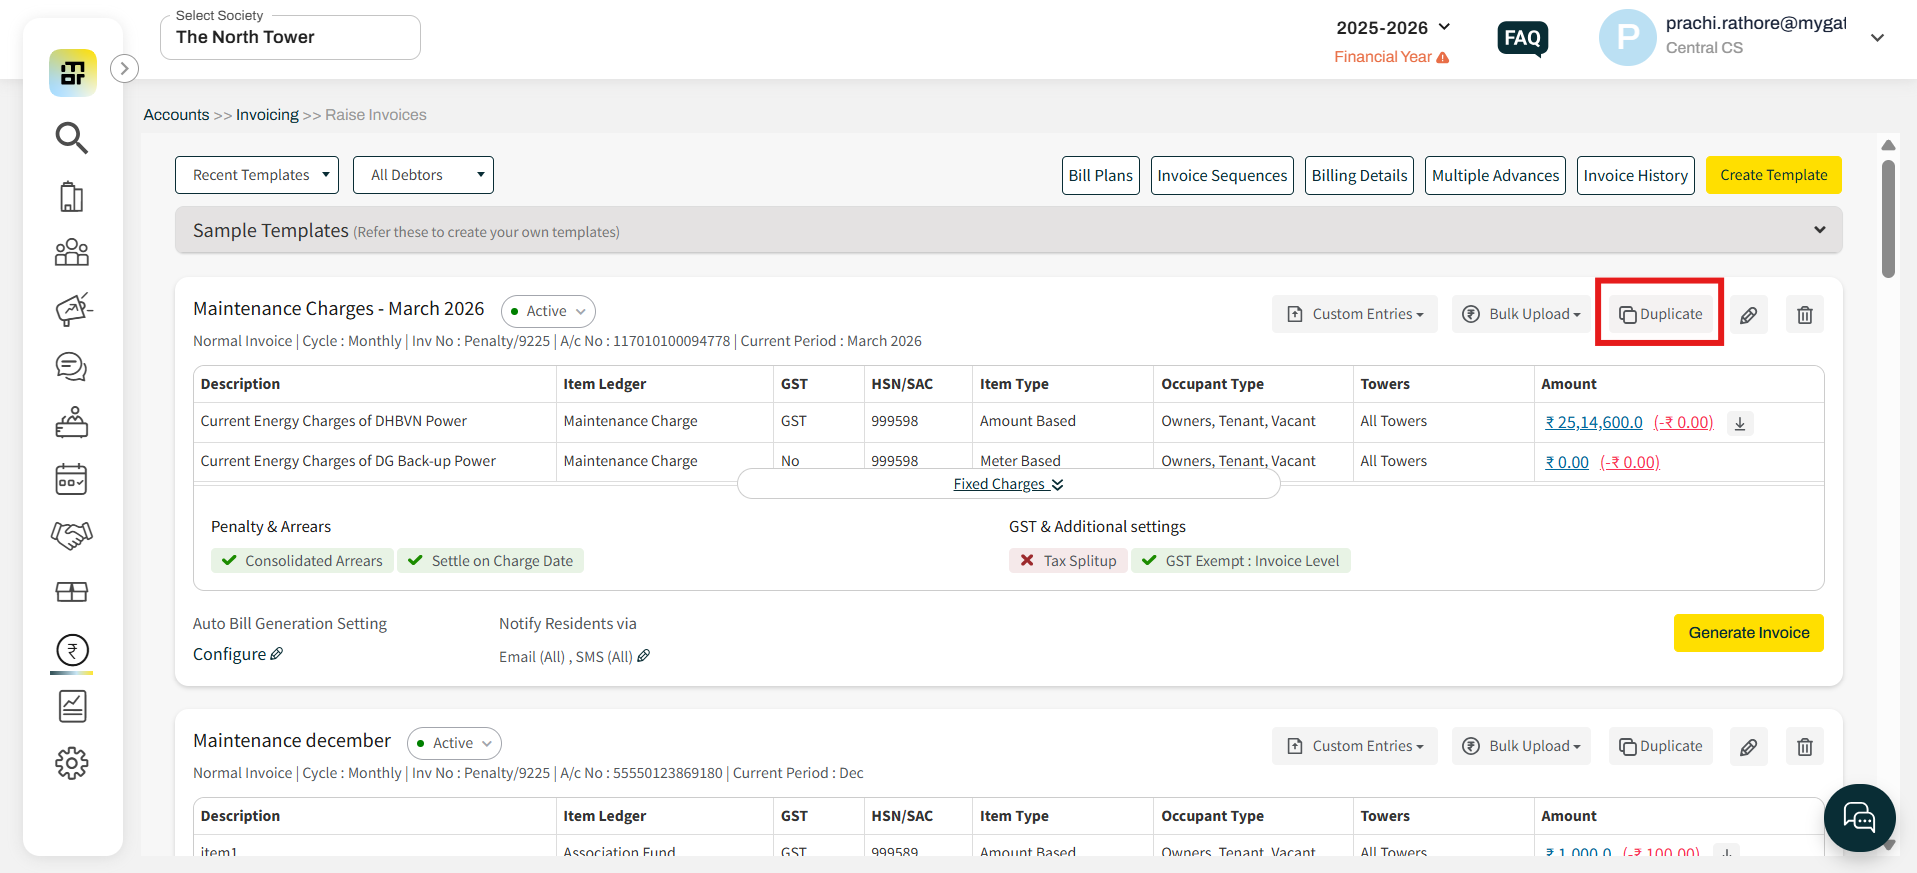This screenshot has width=1917, height=873.
Task: Click the Select Society field
Action: tap(290, 37)
